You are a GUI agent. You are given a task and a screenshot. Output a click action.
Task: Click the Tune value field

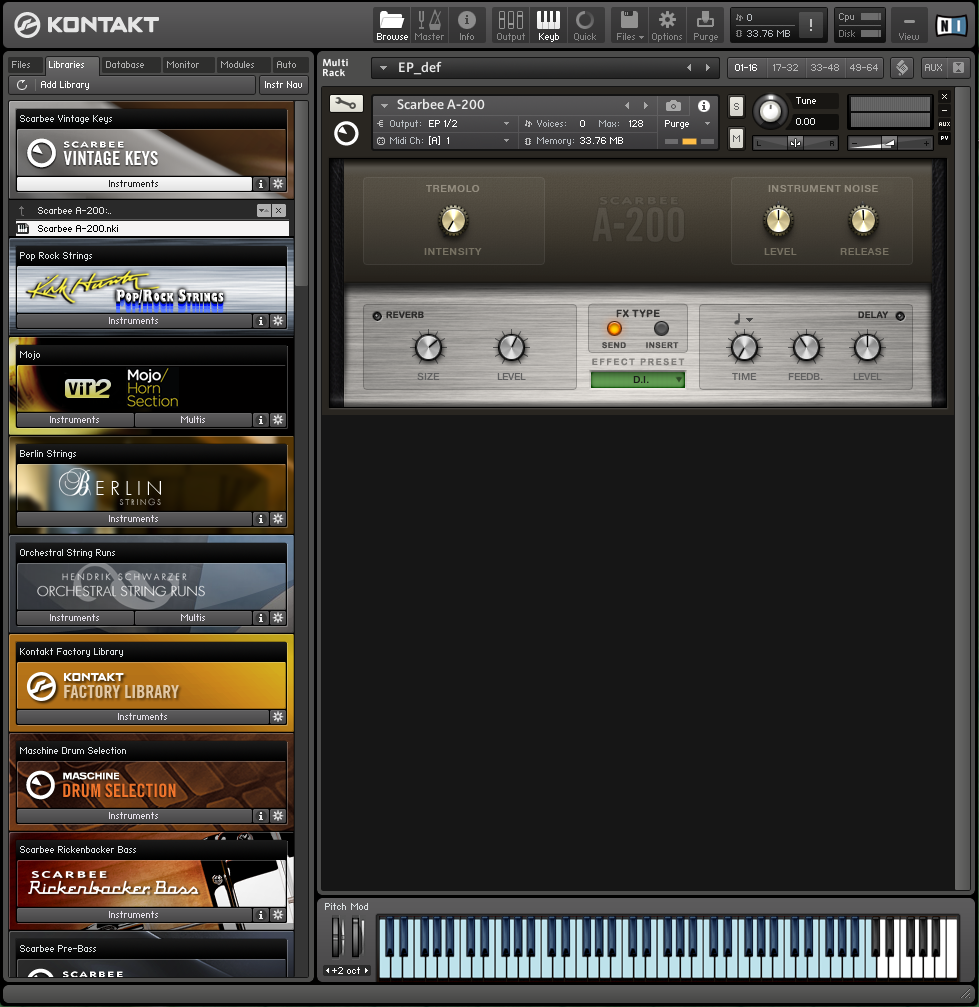pos(815,121)
